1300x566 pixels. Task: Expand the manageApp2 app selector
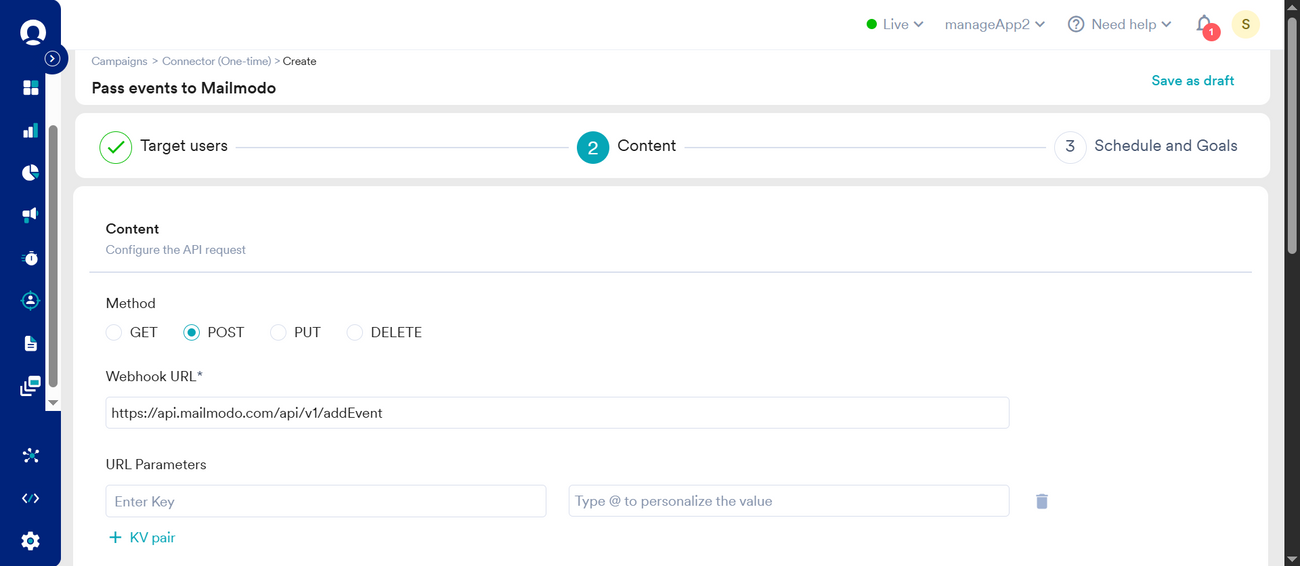[994, 24]
